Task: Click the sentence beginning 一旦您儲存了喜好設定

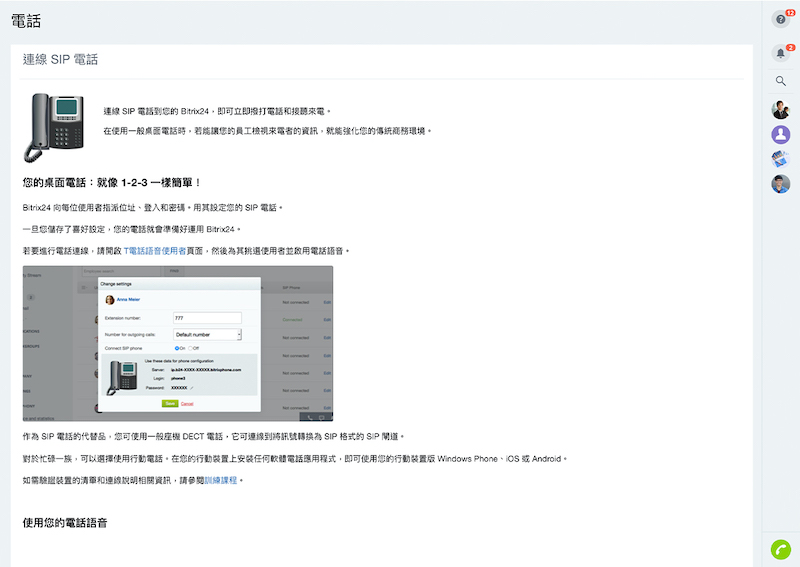Action: (132, 229)
